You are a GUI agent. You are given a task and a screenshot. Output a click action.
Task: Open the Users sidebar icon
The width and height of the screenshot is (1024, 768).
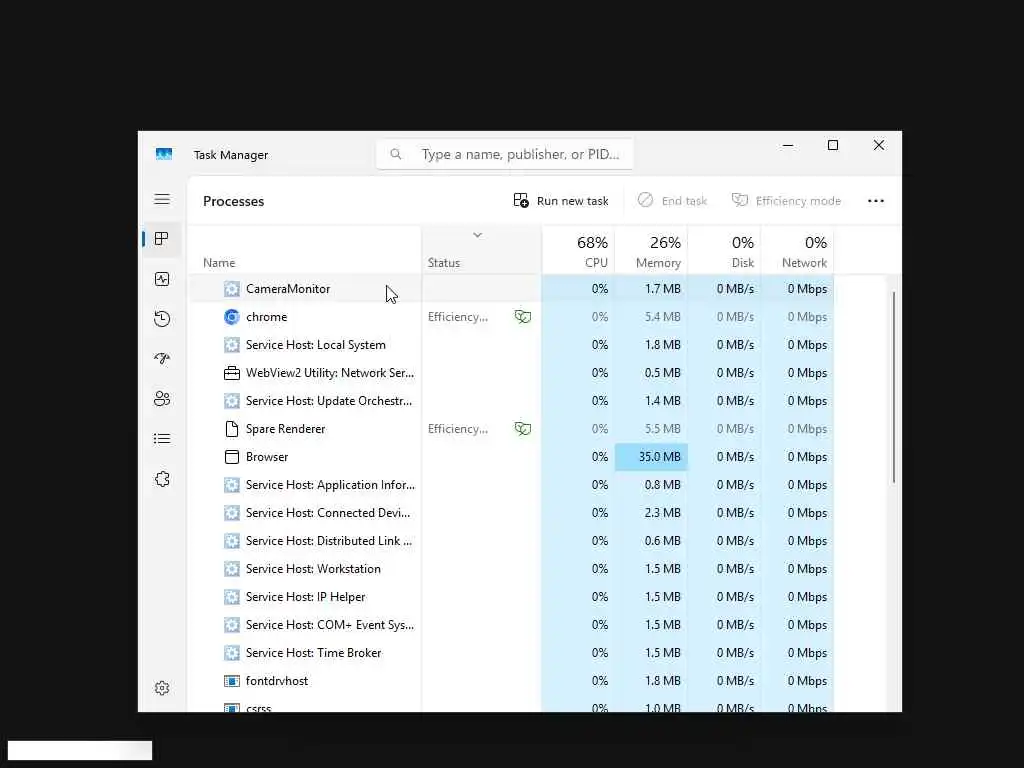coord(162,398)
